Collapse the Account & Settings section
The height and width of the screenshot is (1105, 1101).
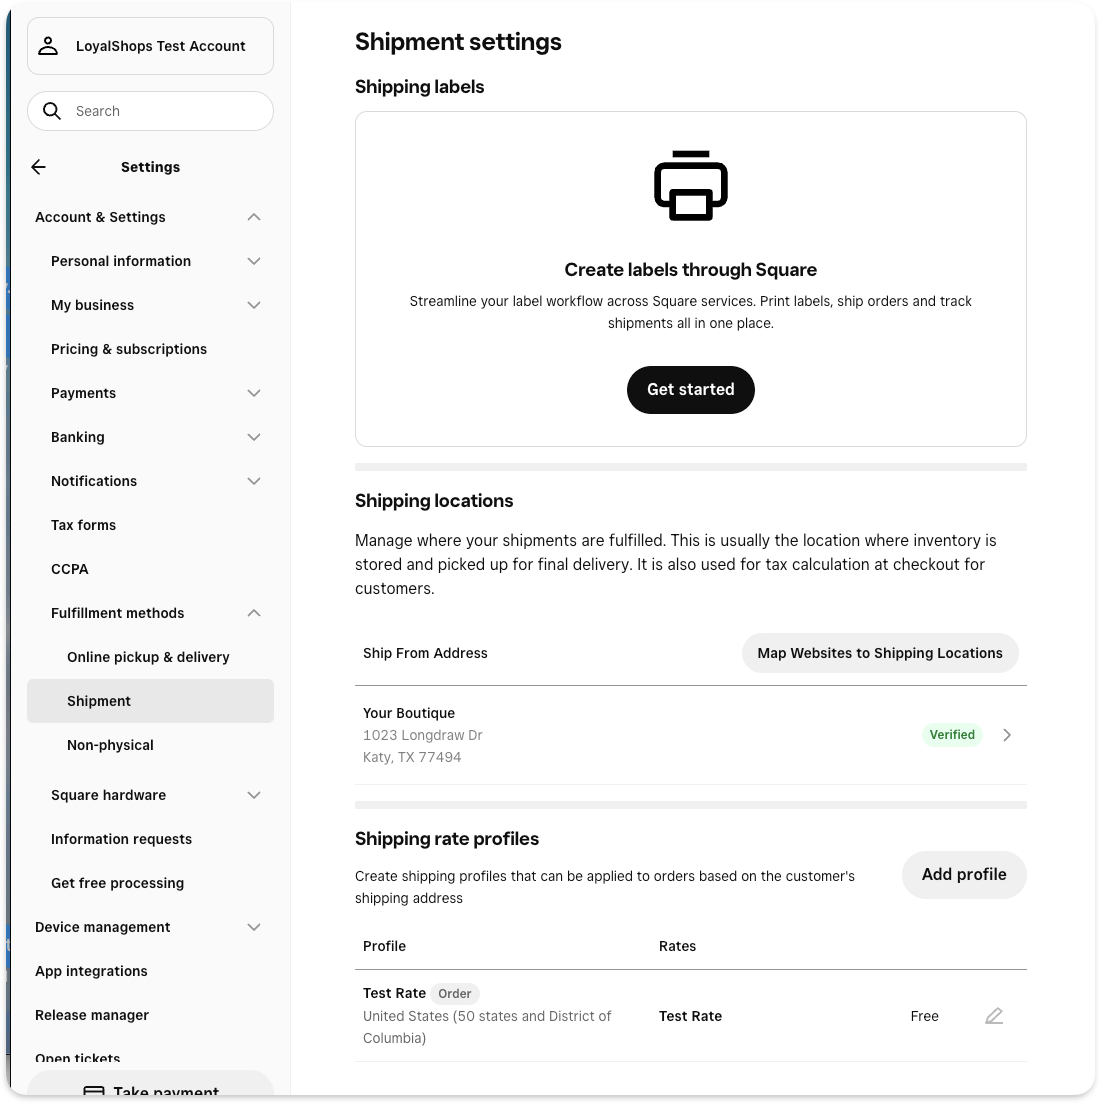(254, 217)
